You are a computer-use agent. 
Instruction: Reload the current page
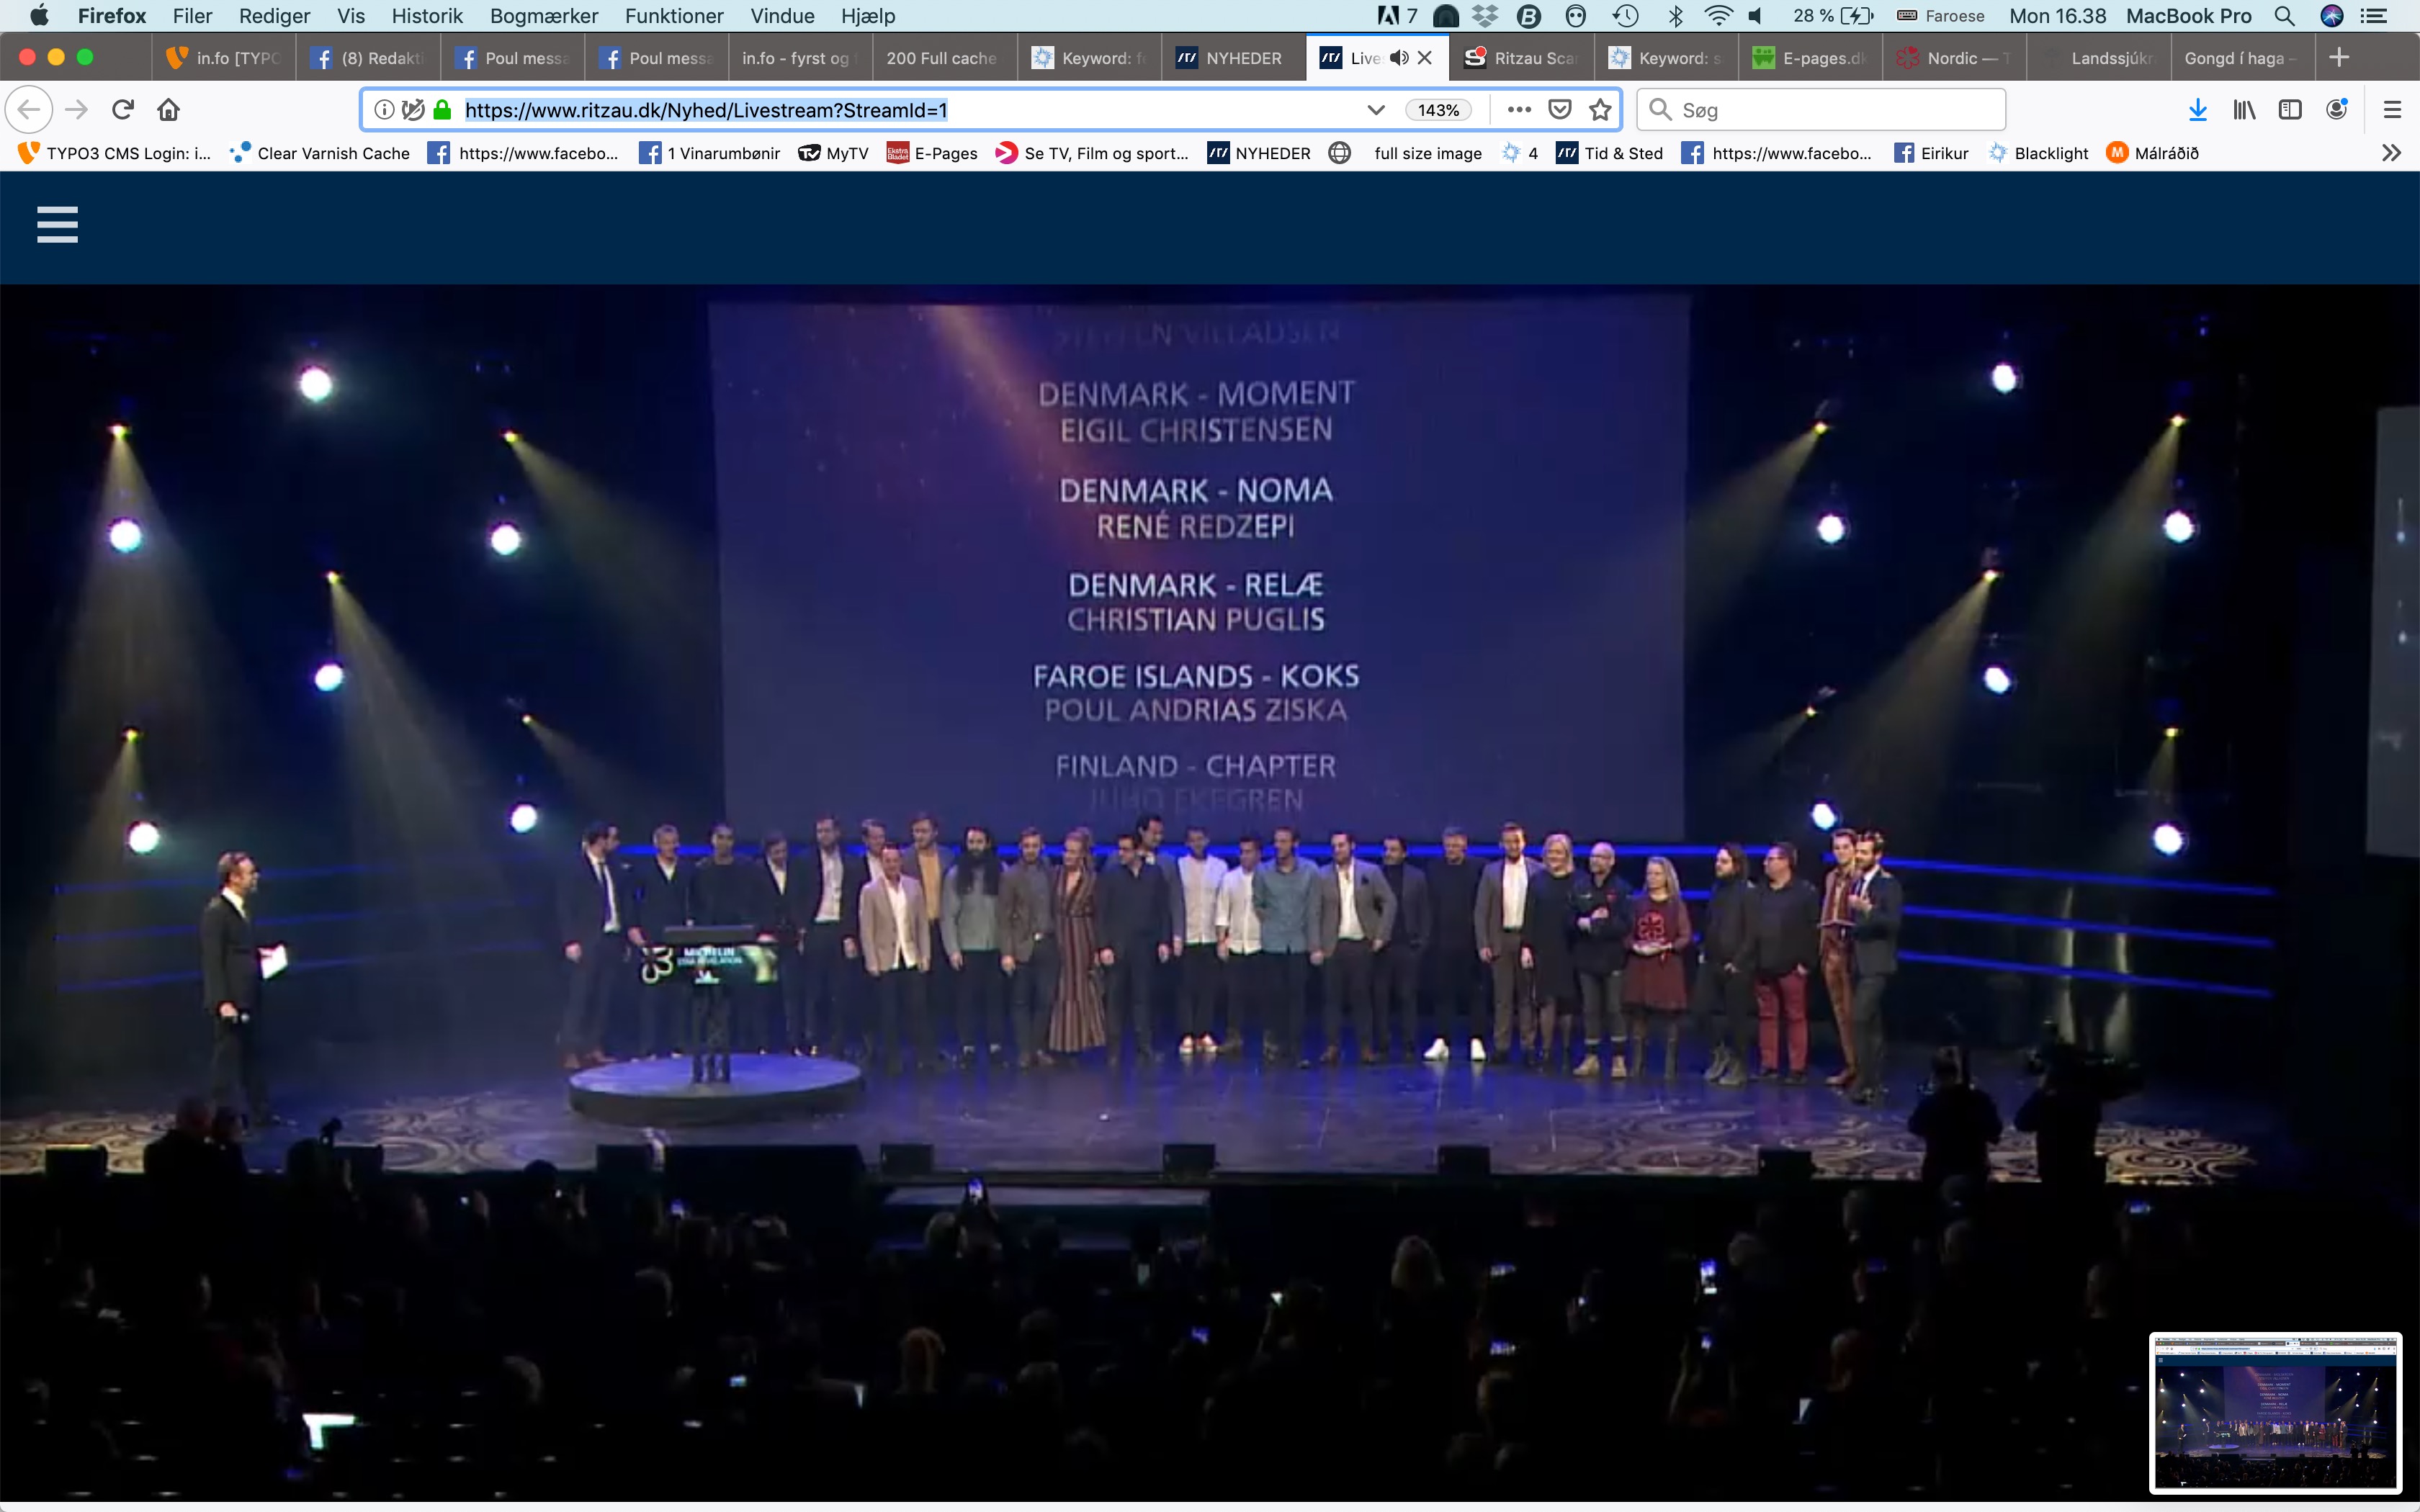pyautogui.click(x=123, y=110)
